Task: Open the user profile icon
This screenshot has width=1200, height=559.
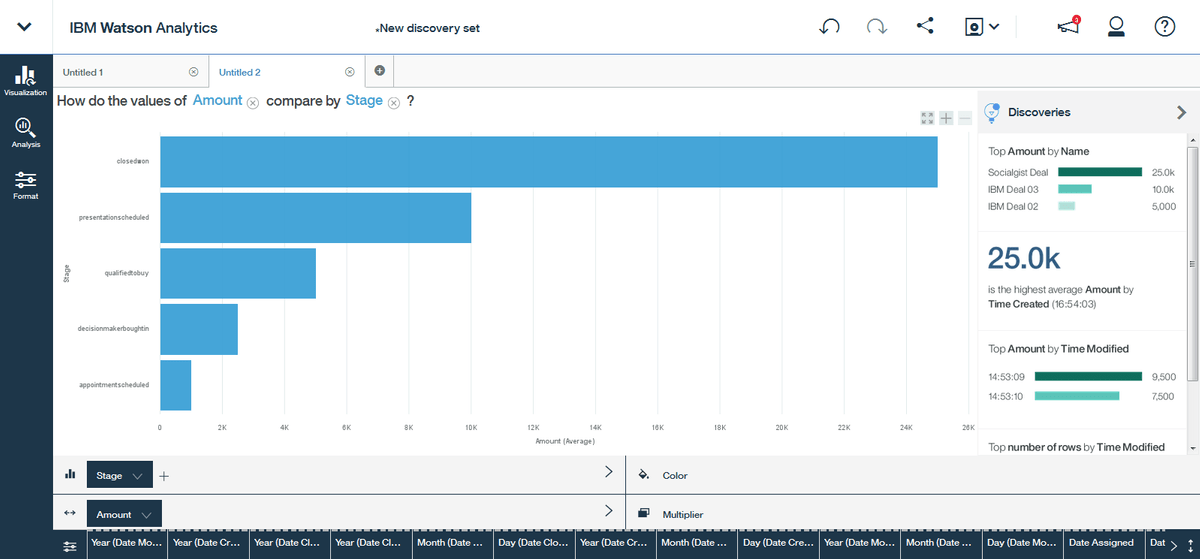Action: tap(1117, 27)
